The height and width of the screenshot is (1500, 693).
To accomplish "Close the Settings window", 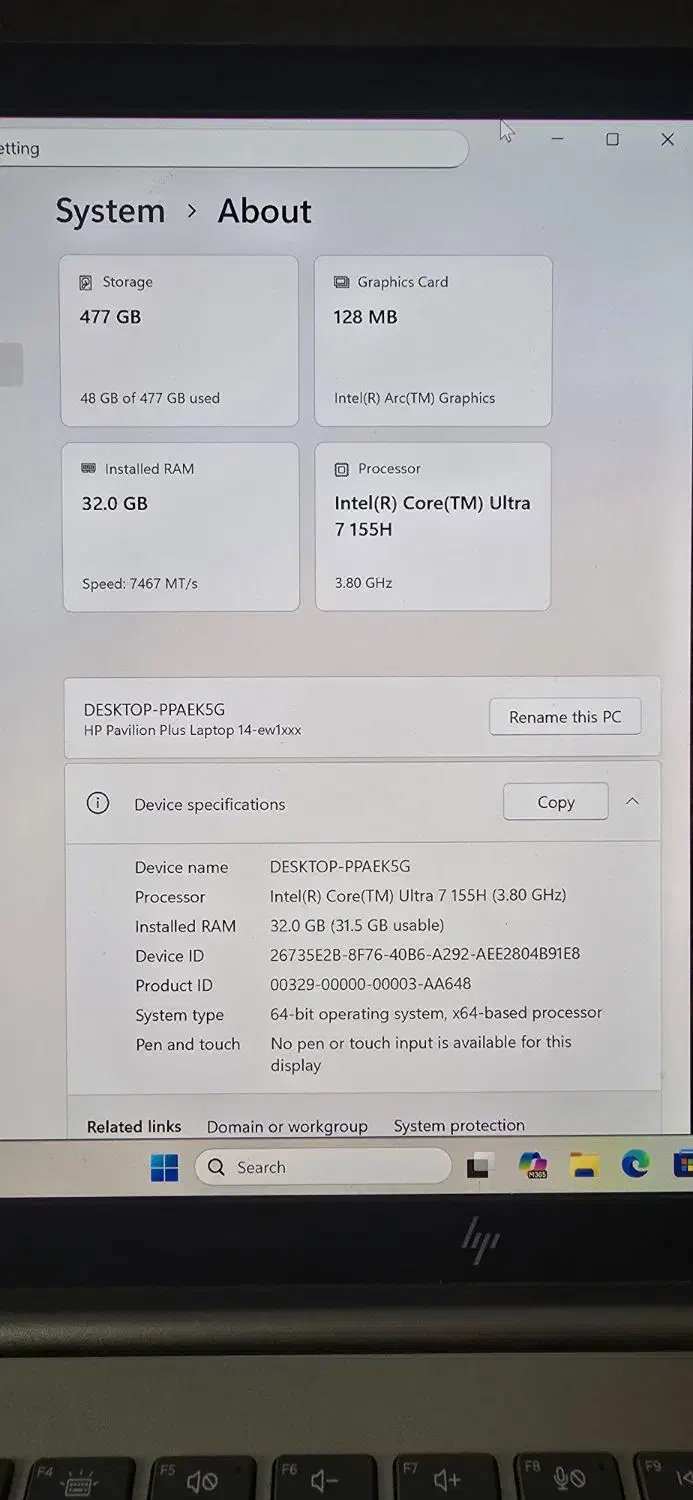I will click(667, 140).
